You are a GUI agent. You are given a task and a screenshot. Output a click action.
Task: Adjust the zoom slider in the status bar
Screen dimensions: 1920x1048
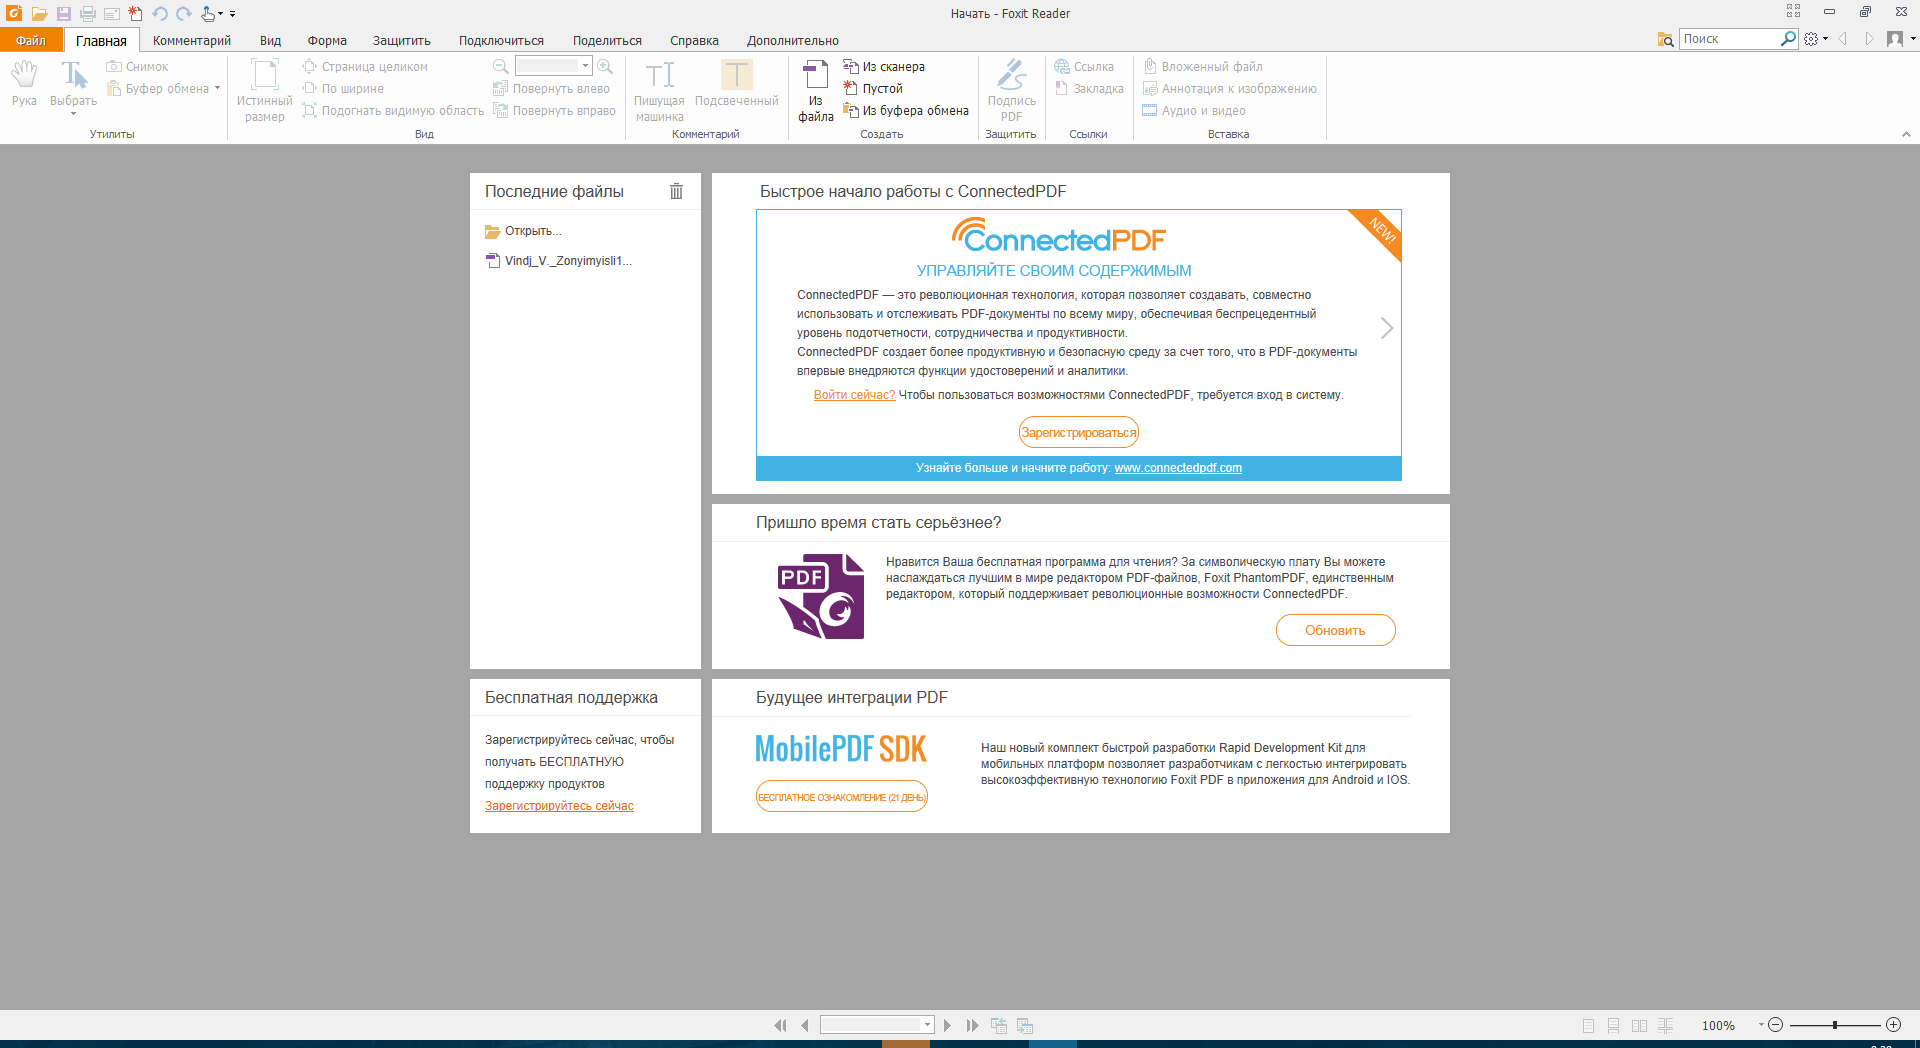coord(1834,1025)
